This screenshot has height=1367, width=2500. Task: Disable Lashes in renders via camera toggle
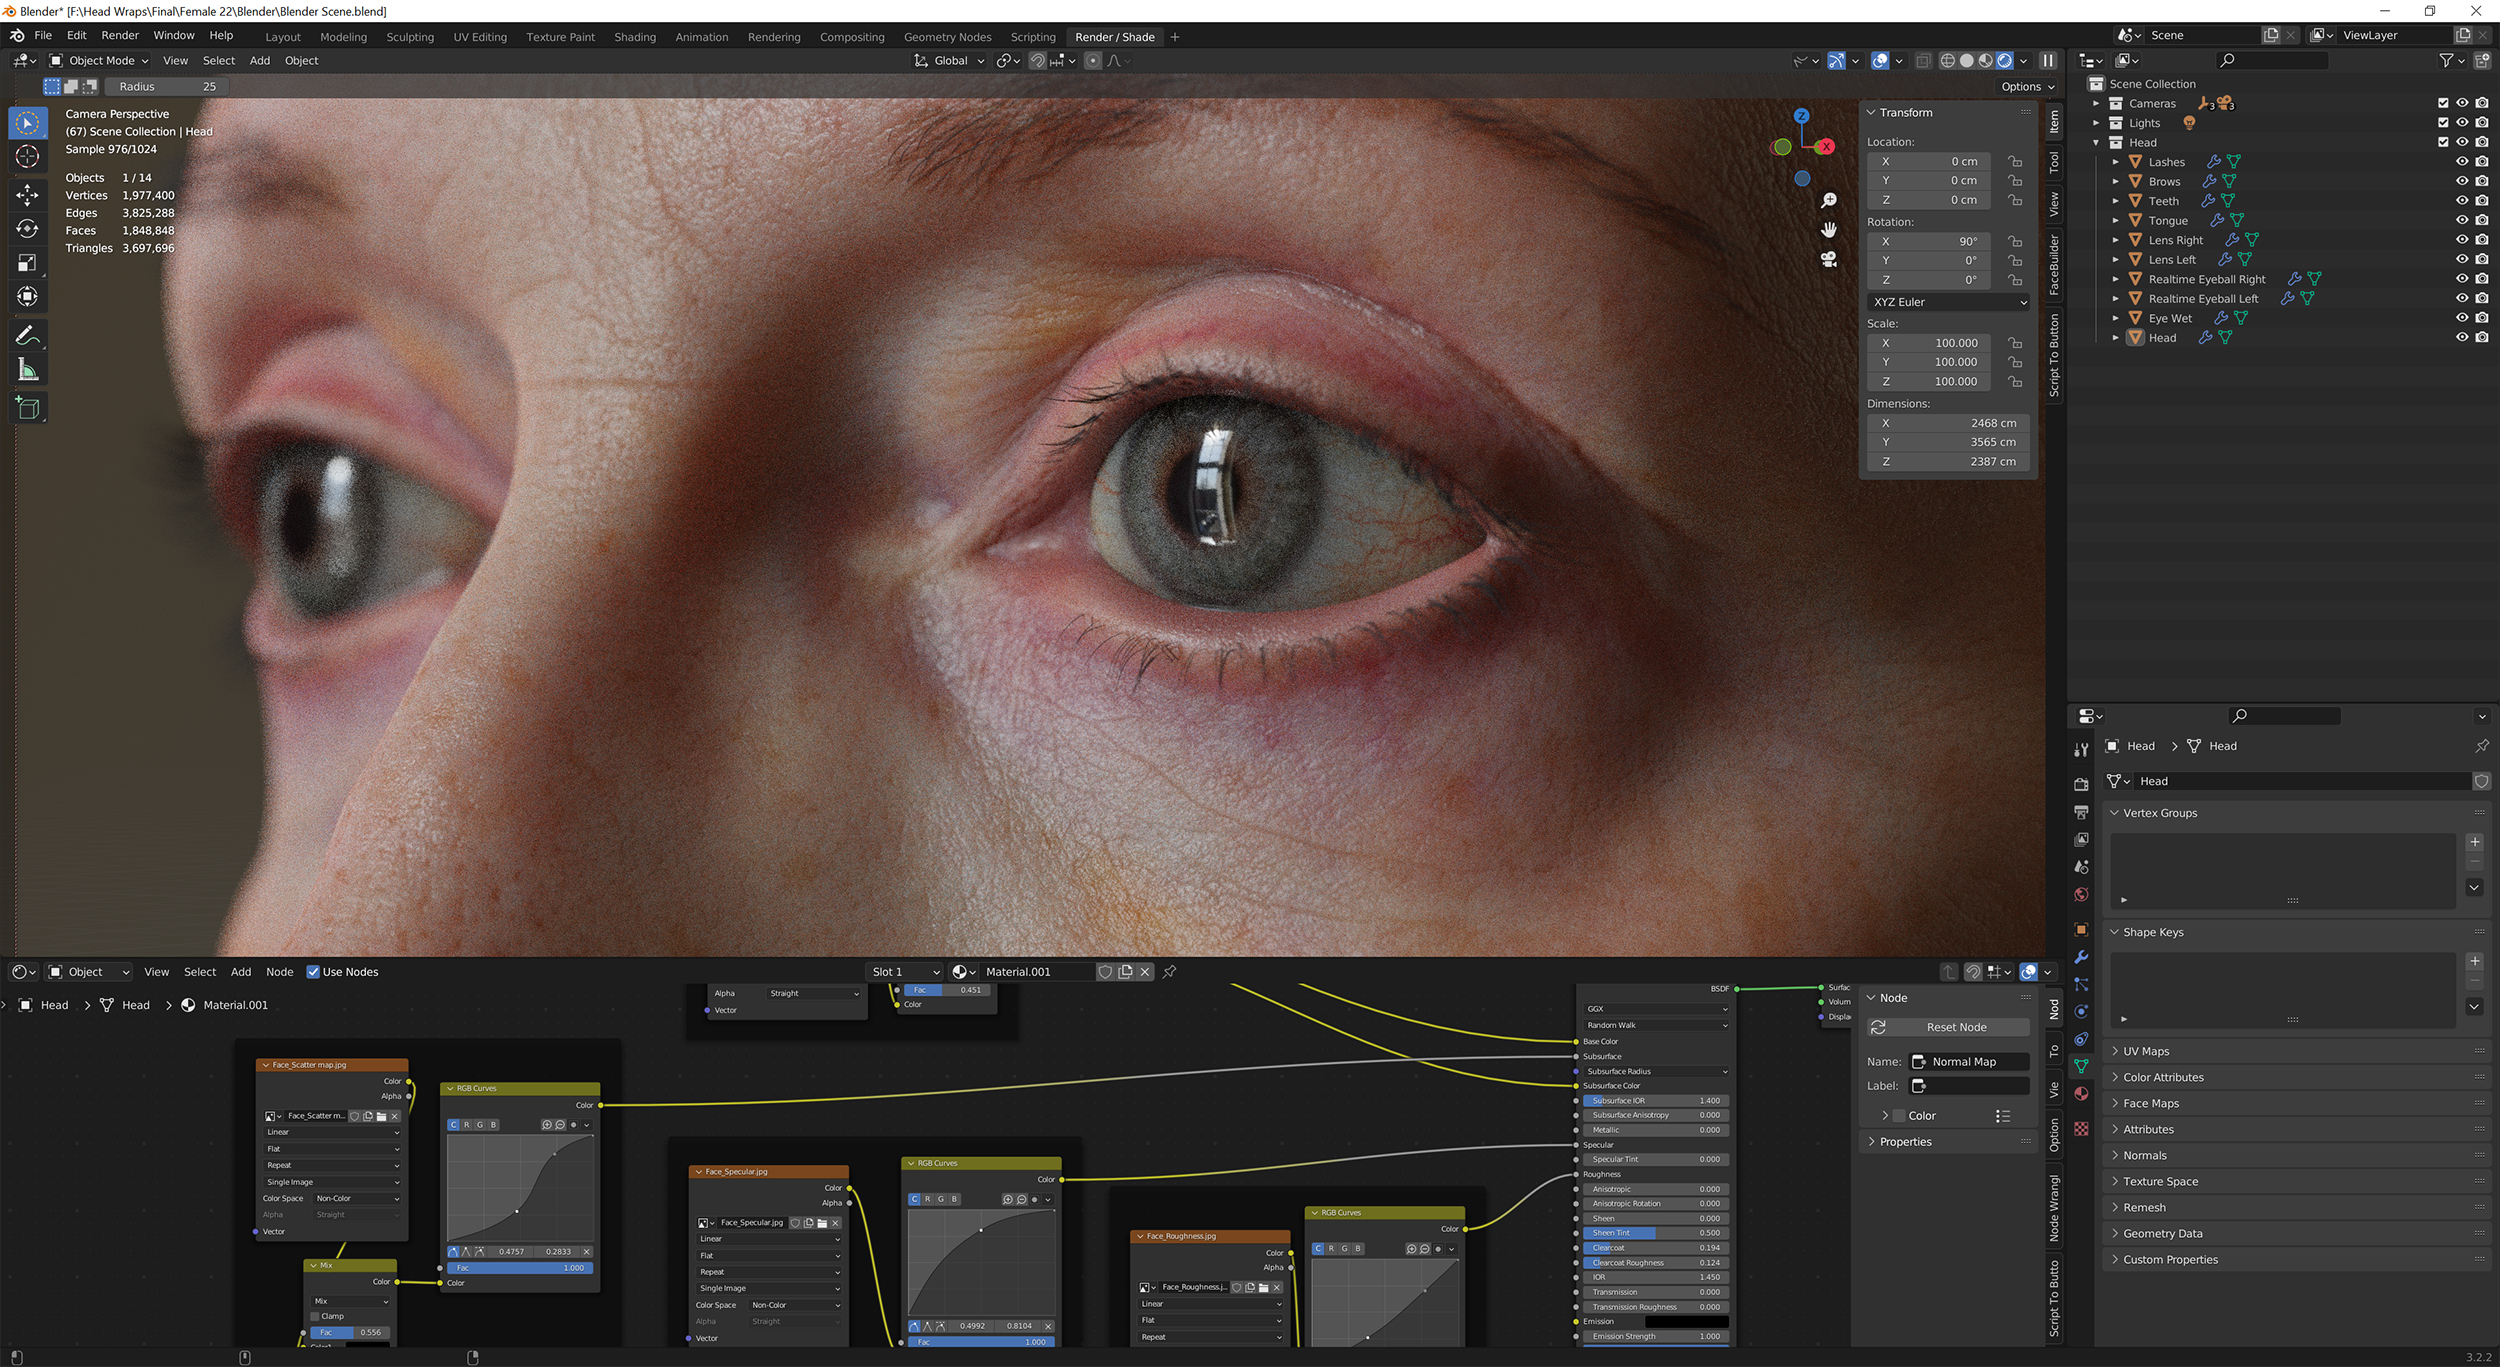pyautogui.click(x=2480, y=161)
